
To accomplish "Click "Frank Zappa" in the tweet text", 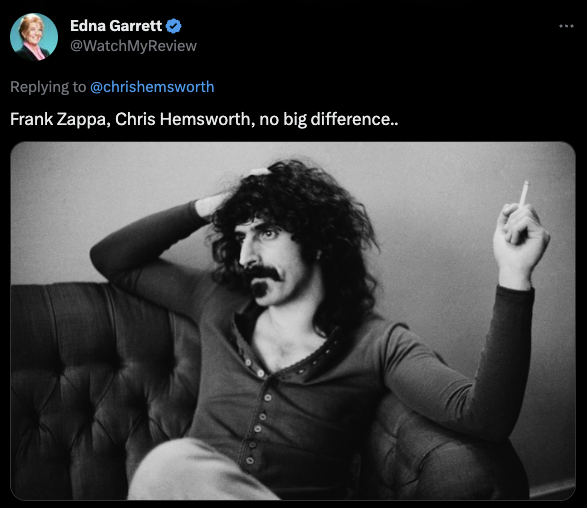I will (x=60, y=119).
